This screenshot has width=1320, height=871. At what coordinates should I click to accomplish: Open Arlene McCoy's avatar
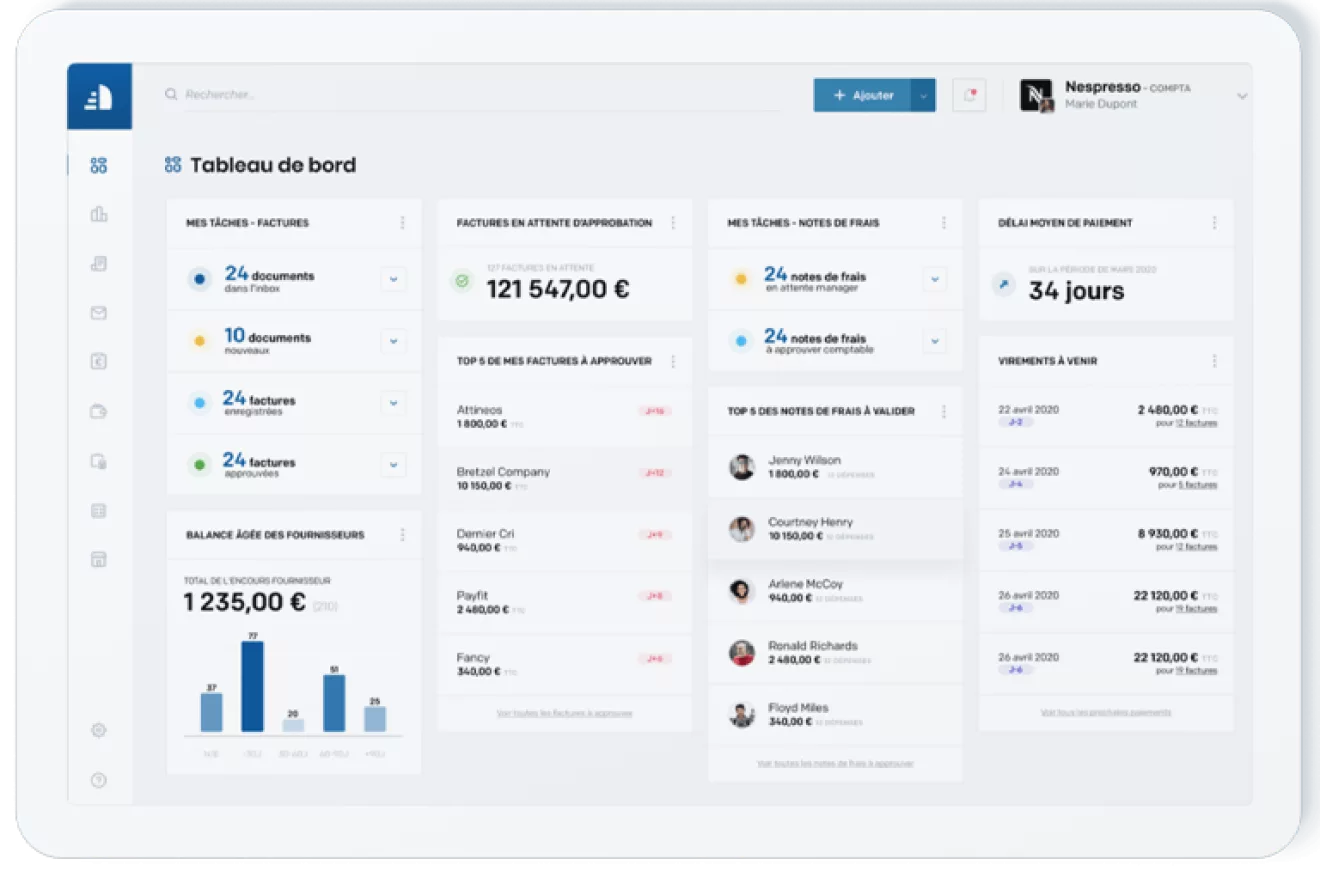pos(741,591)
